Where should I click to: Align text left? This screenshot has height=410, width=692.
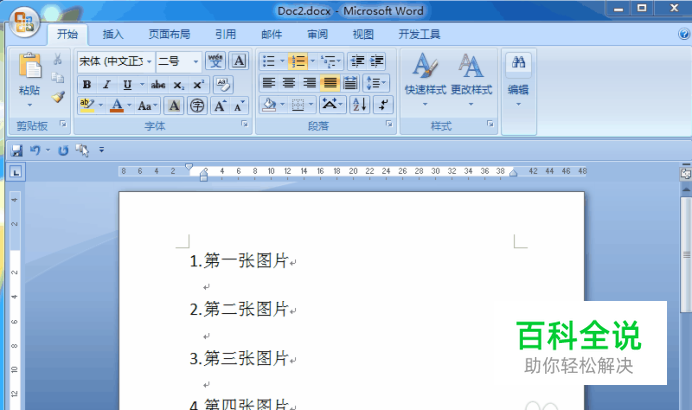268,83
